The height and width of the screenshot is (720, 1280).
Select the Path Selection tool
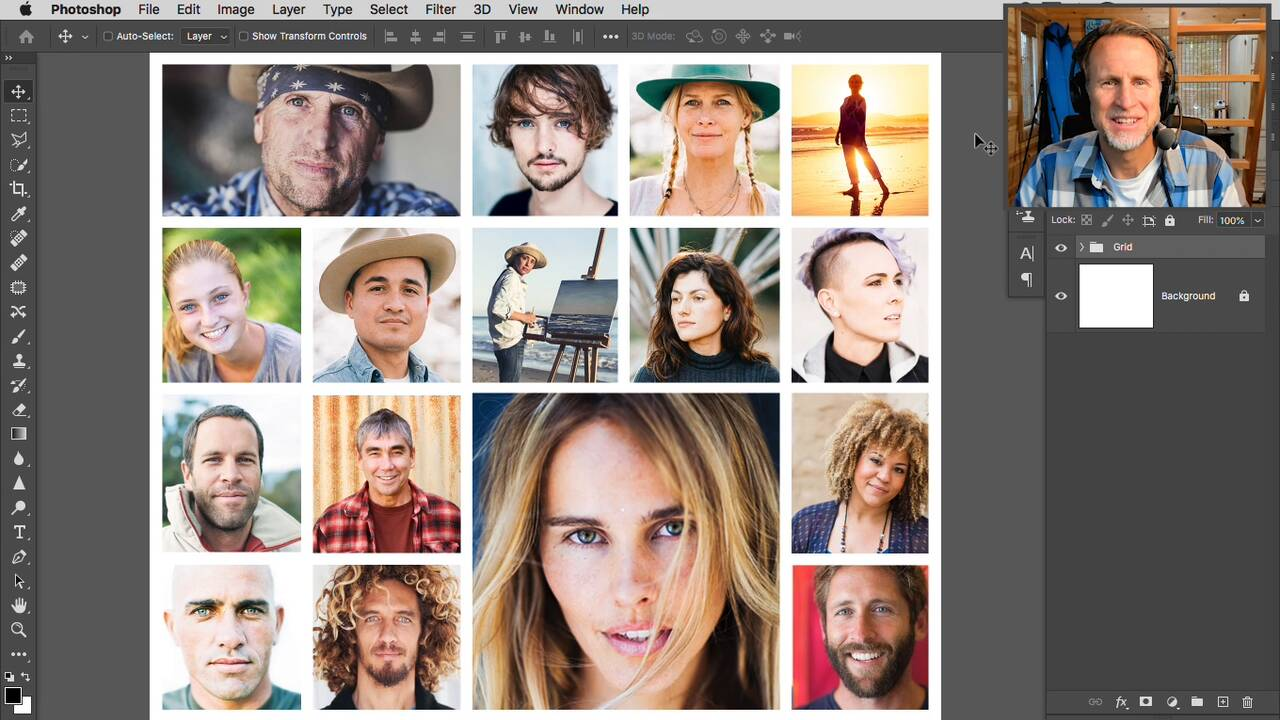(19, 581)
